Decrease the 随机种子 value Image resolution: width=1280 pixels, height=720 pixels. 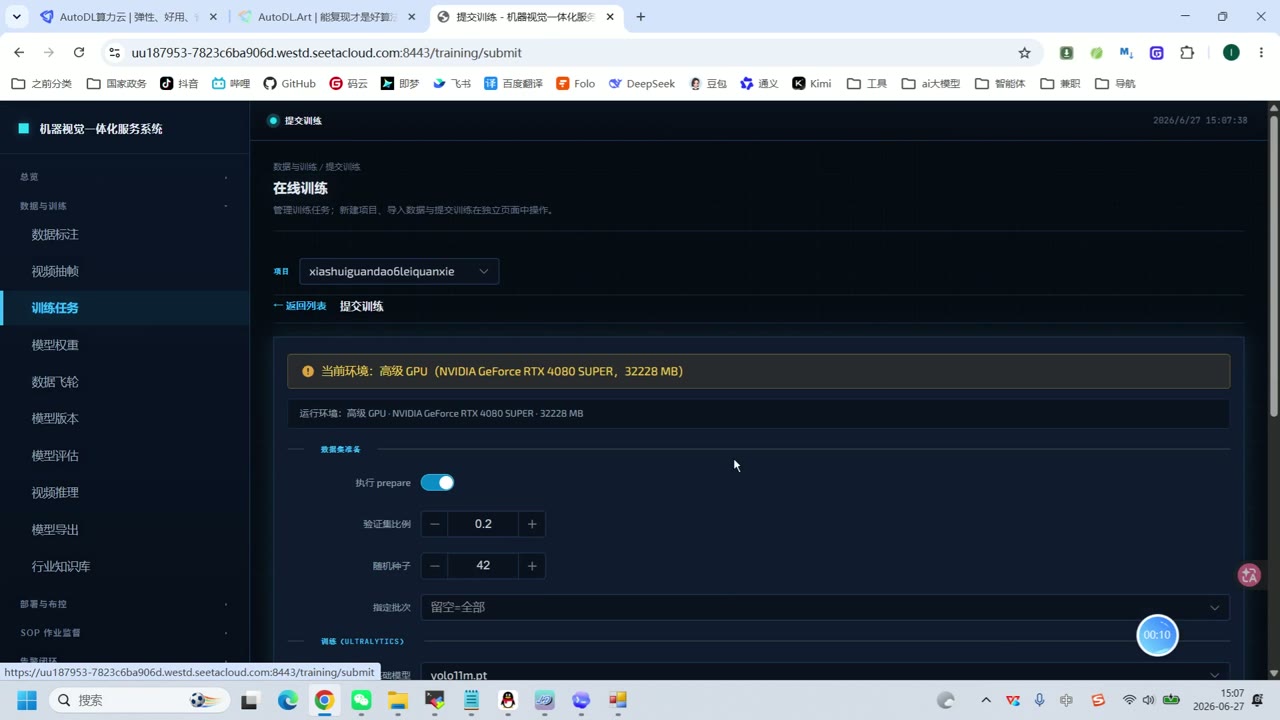(x=435, y=566)
